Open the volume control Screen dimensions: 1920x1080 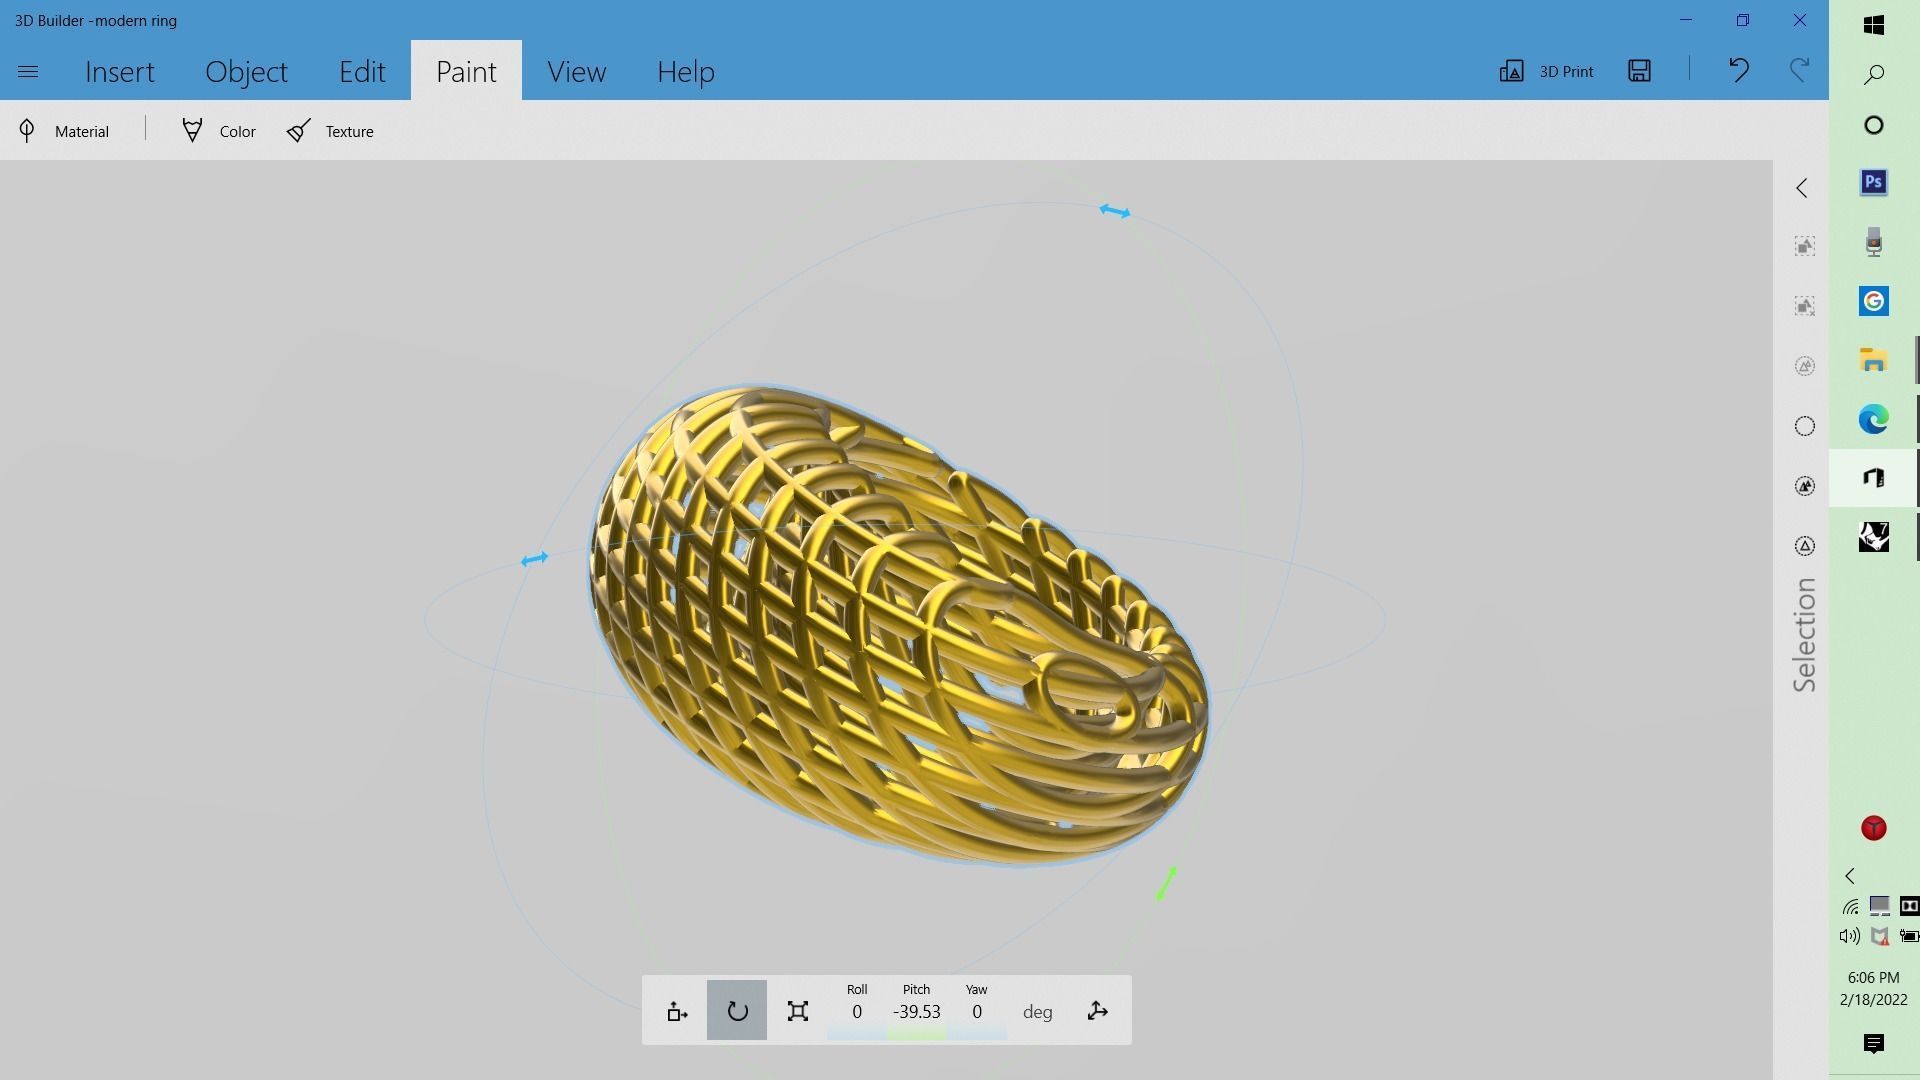point(1850,936)
